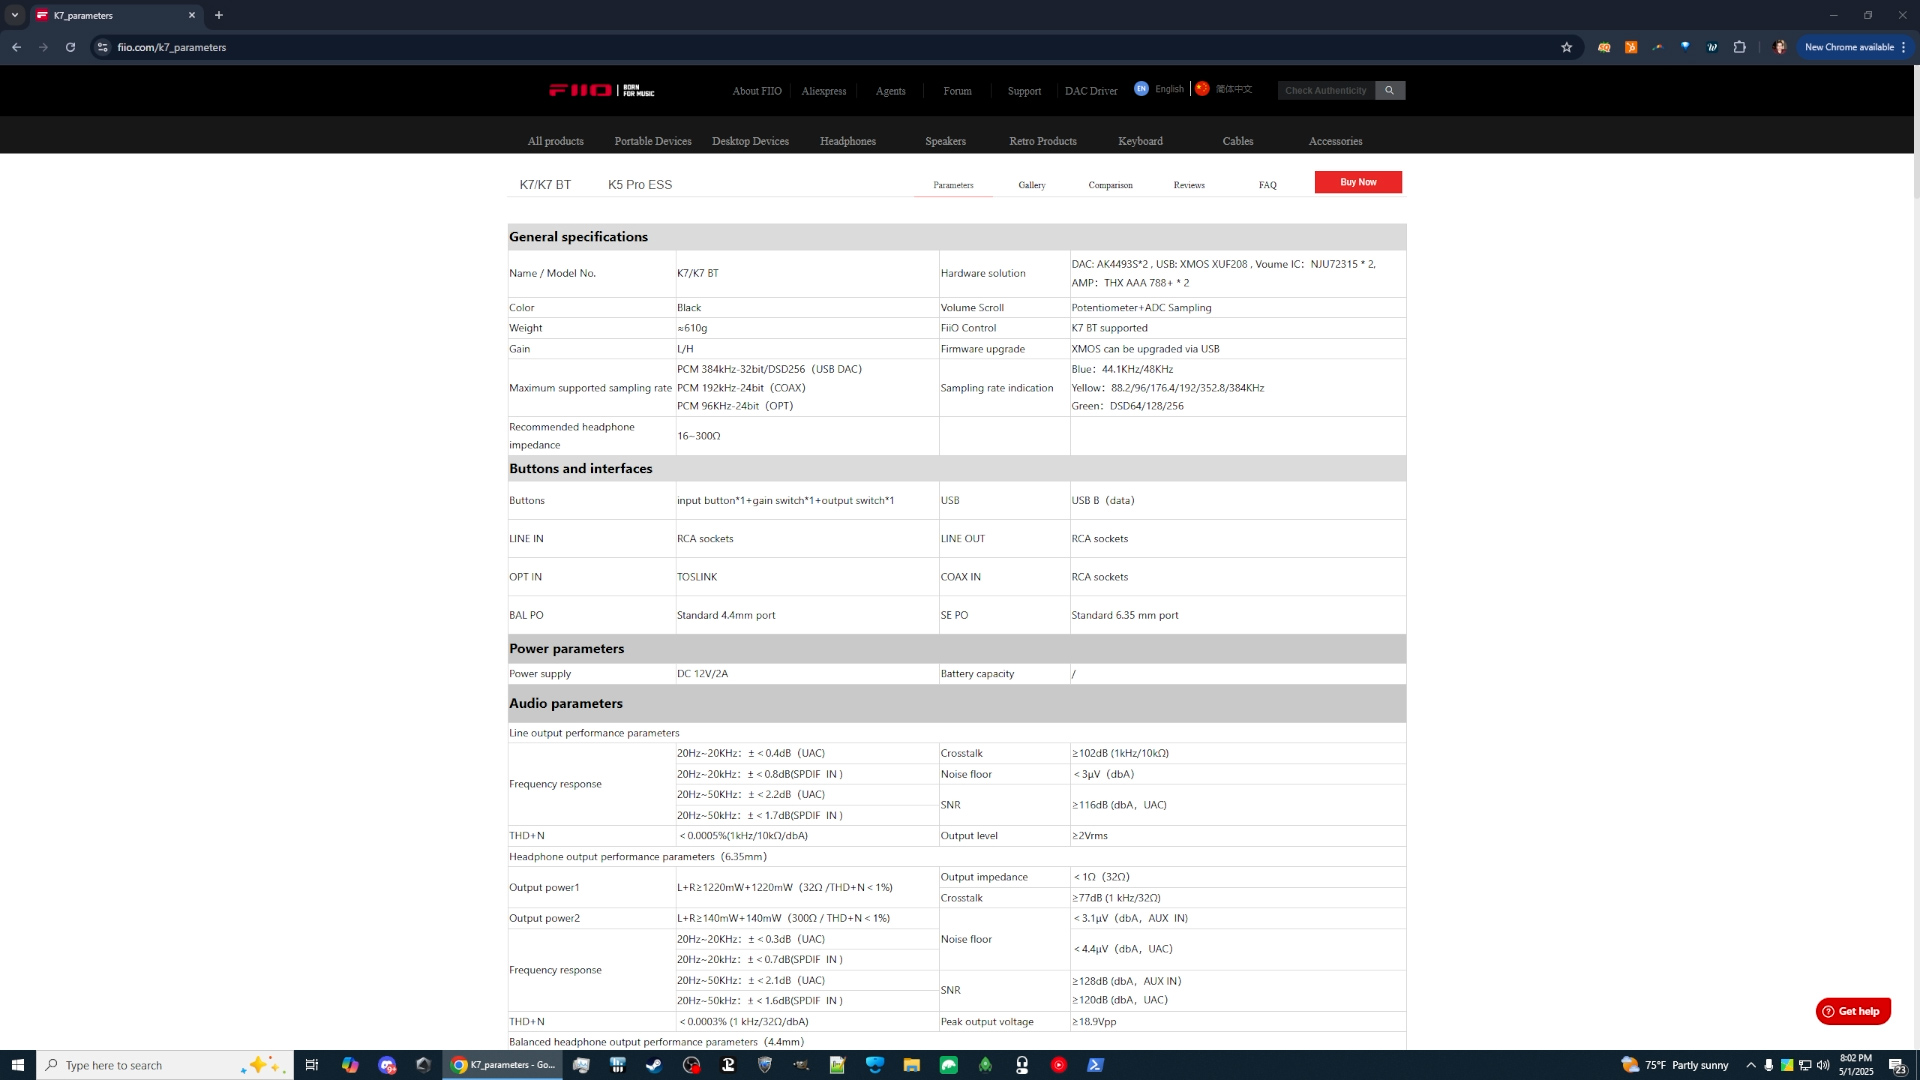Image resolution: width=1920 pixels, height=1080 pixels.
Task: Click the red Buy Now button
Action: (x=1358, y=182)
